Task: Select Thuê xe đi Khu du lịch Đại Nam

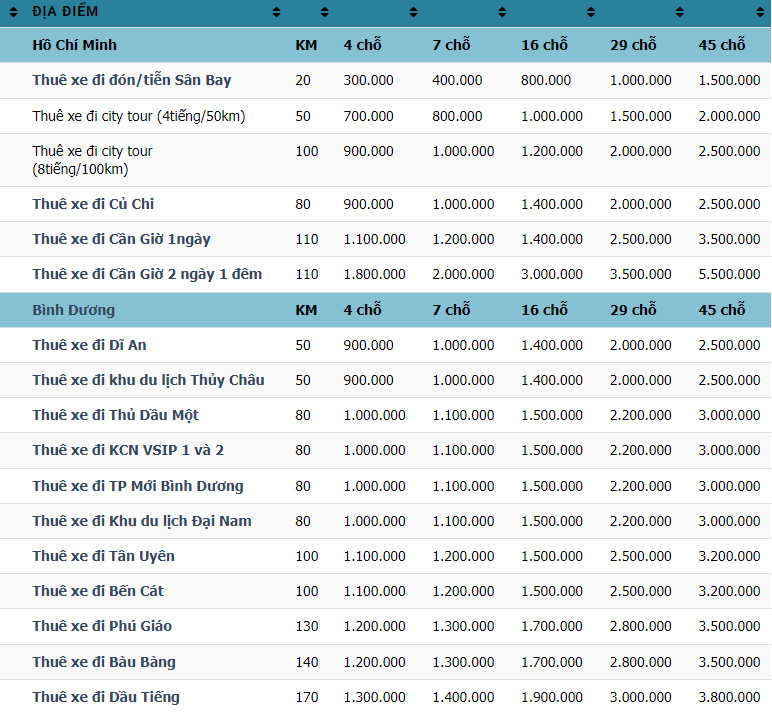Action: click(141, 521)
